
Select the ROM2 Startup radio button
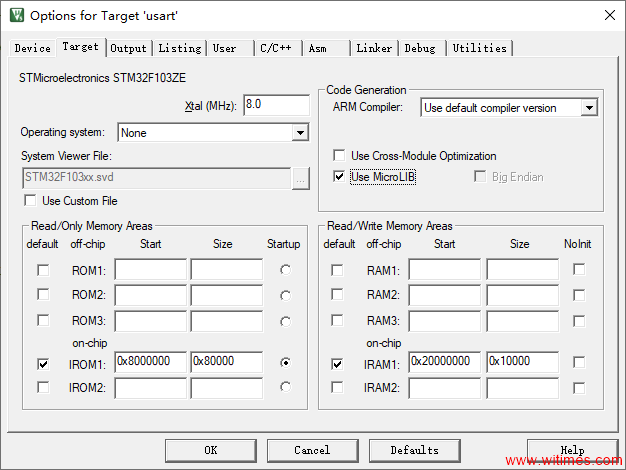285,296
